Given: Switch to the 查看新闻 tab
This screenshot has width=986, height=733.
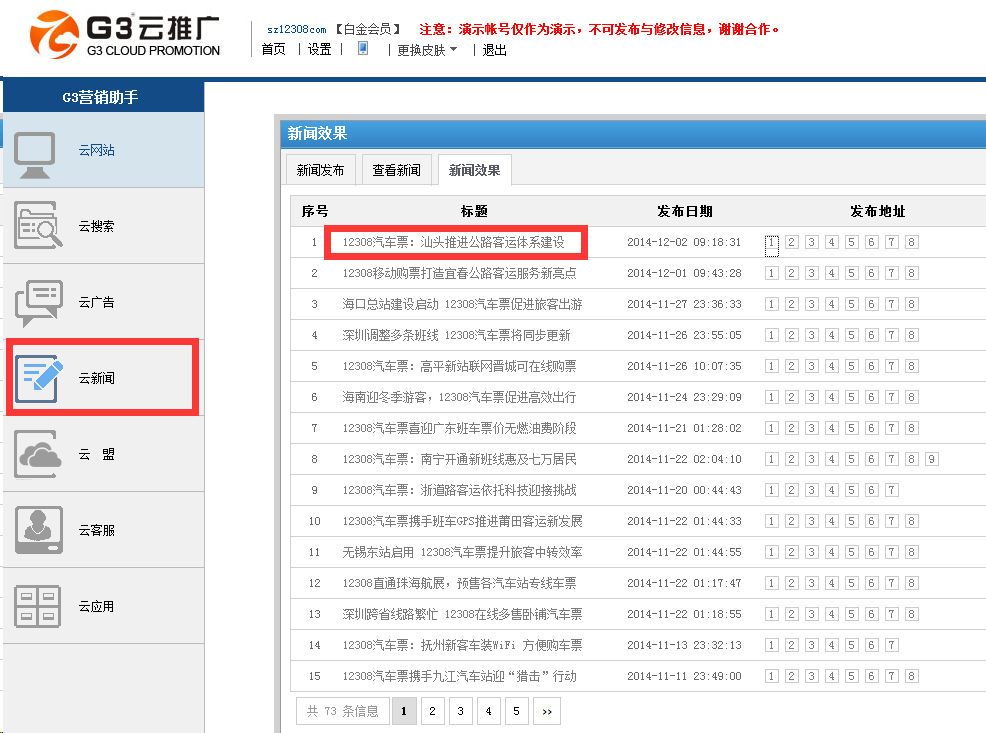Looking at the screenshot, I should point(396,171).
